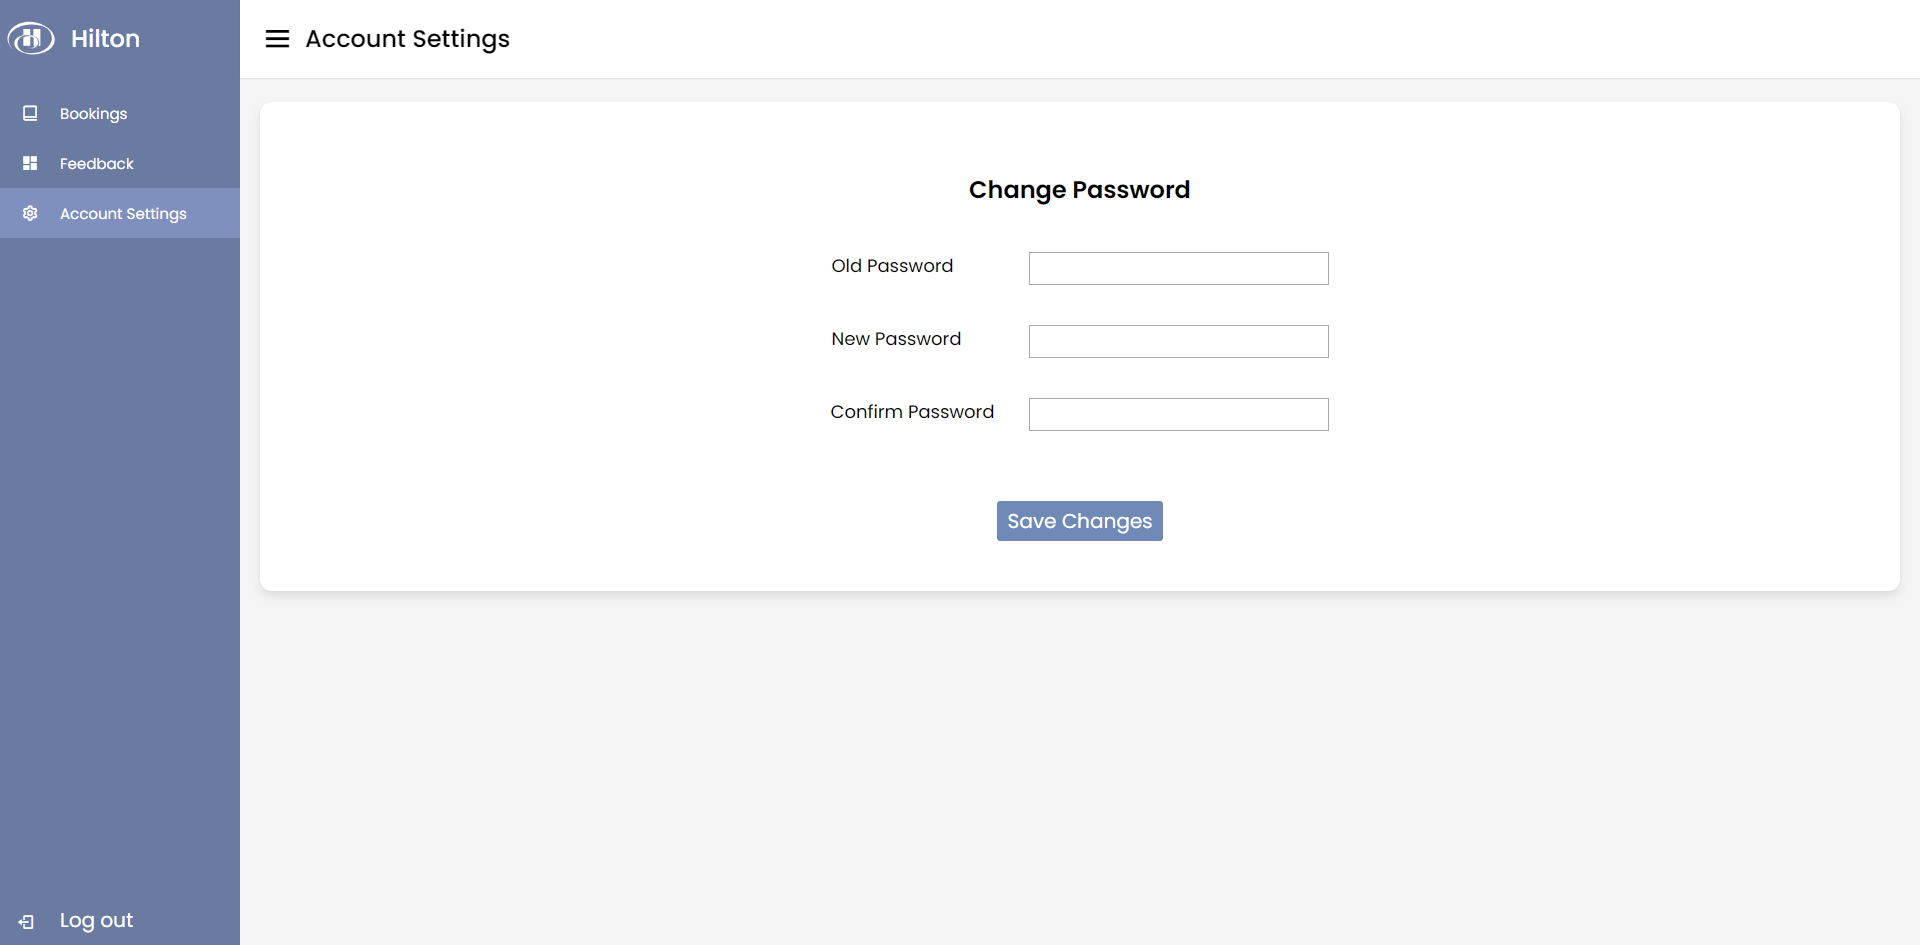The width and height of the screenshot is (1920, 945).
Task: Click the Feedback grid icon in sidebar
Action: point(30,163)
